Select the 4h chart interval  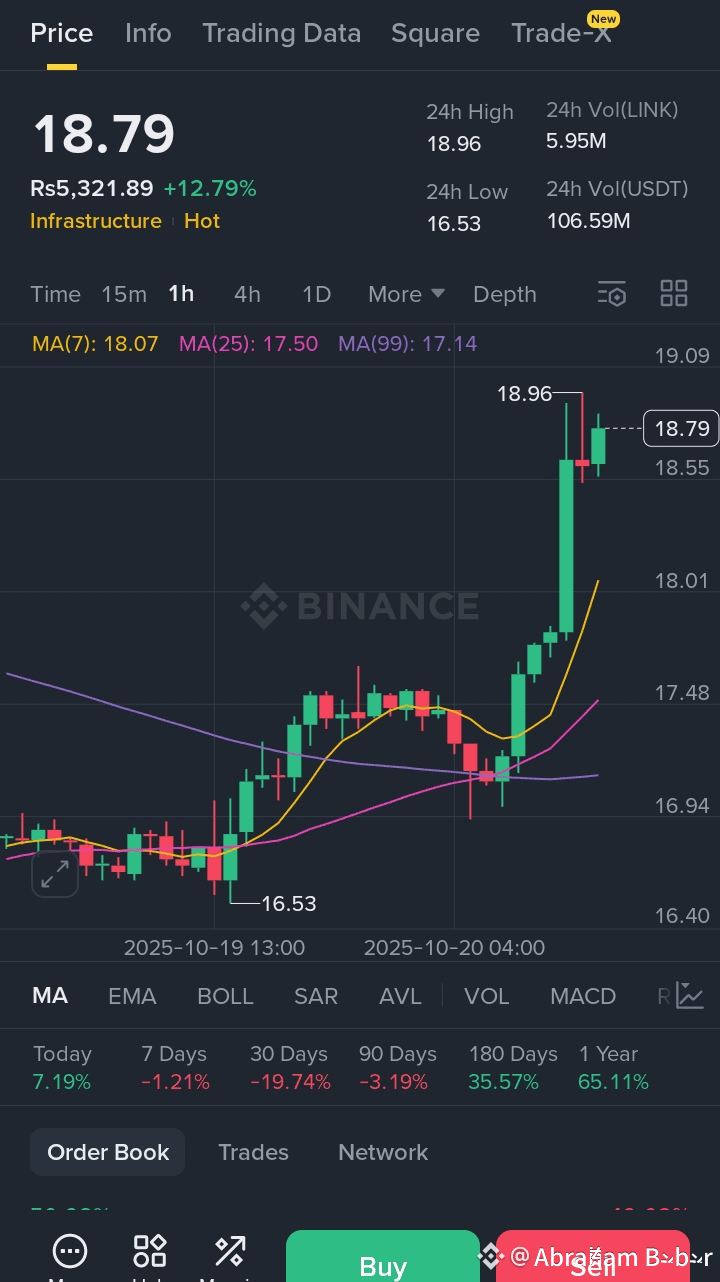tap(247, 294)
